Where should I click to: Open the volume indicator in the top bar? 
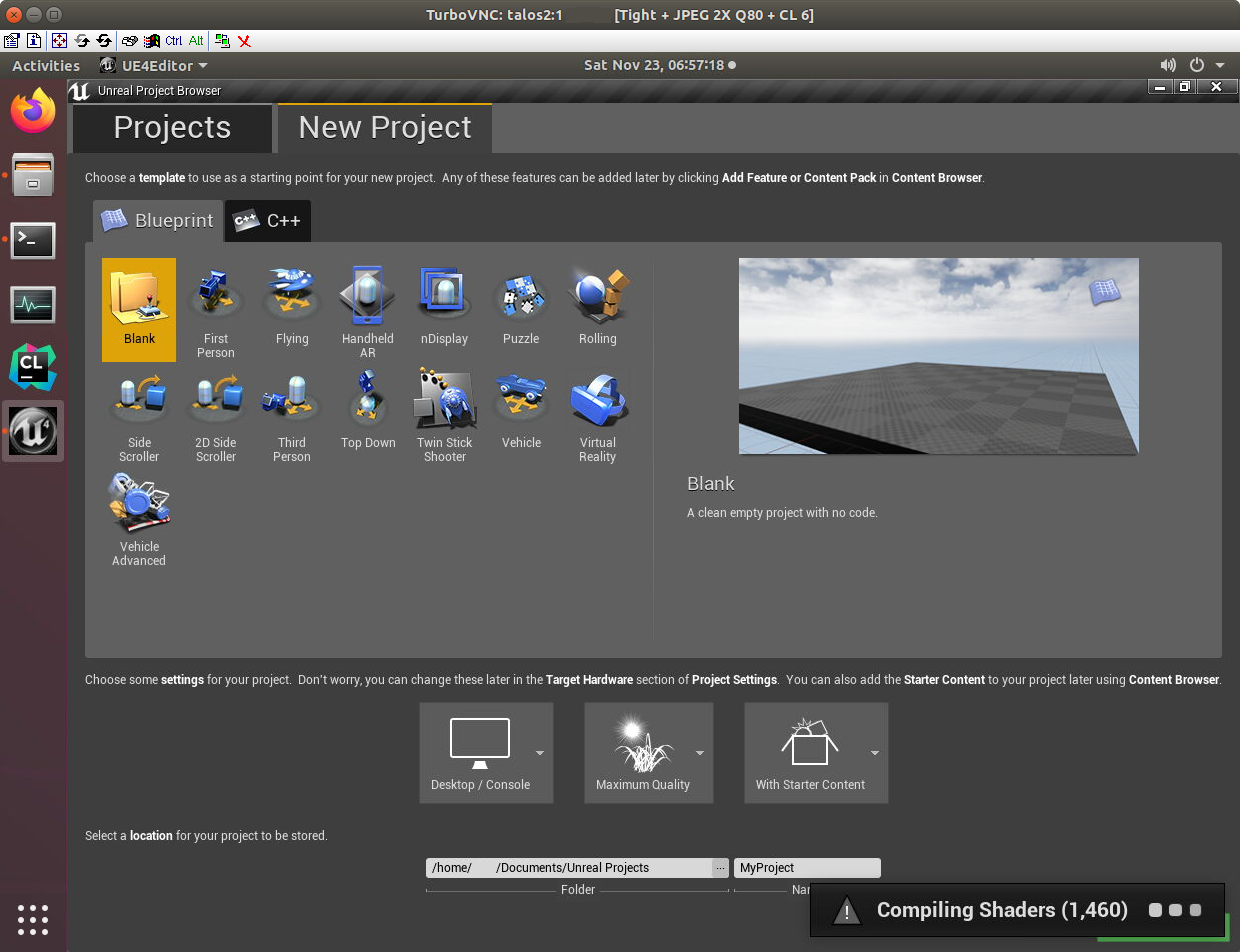(1167, 65)
